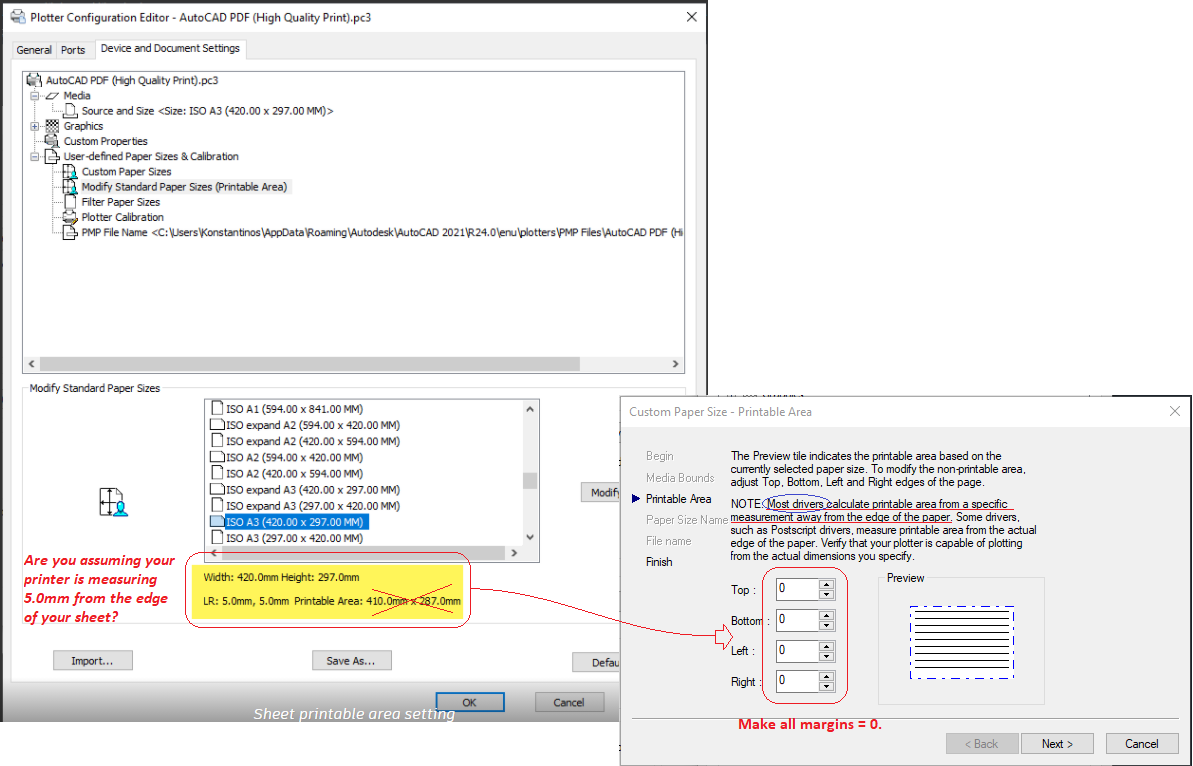Expand the Graphics tree node

tap(34, 126)
